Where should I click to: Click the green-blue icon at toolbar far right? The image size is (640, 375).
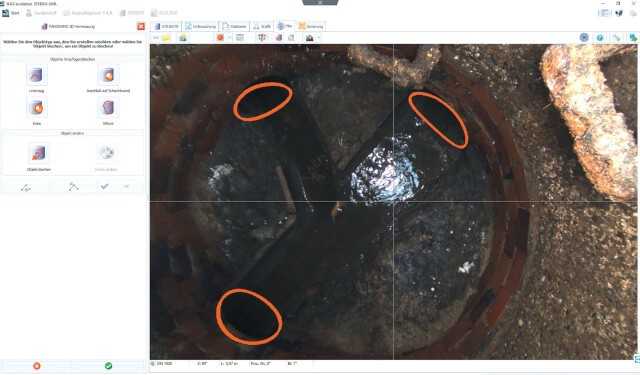point(633,38)
